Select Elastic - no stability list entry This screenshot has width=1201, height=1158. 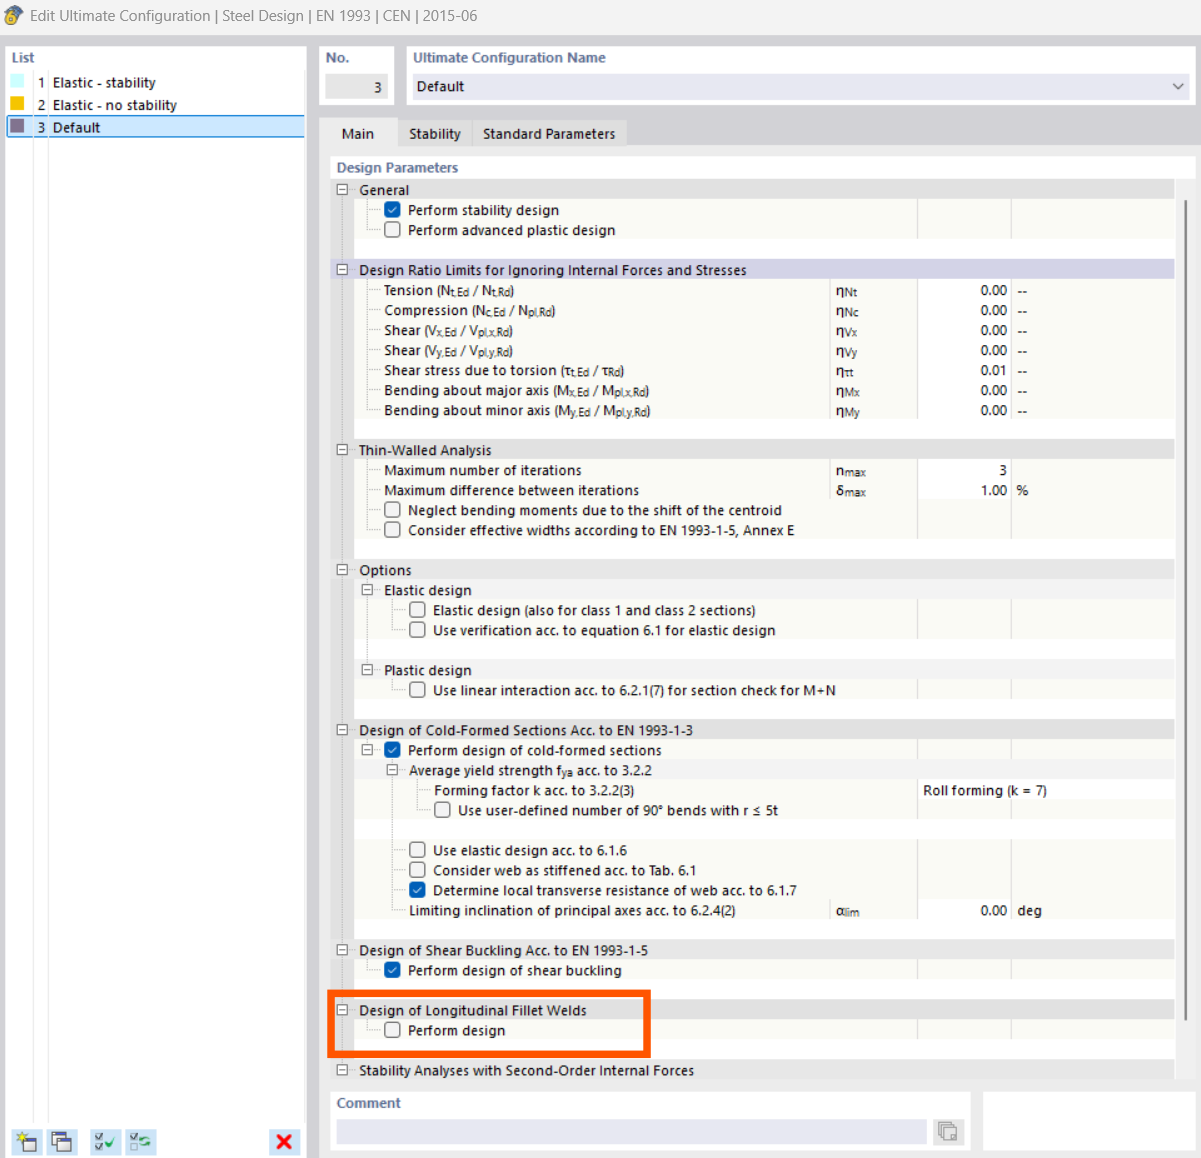coord(114,105)
